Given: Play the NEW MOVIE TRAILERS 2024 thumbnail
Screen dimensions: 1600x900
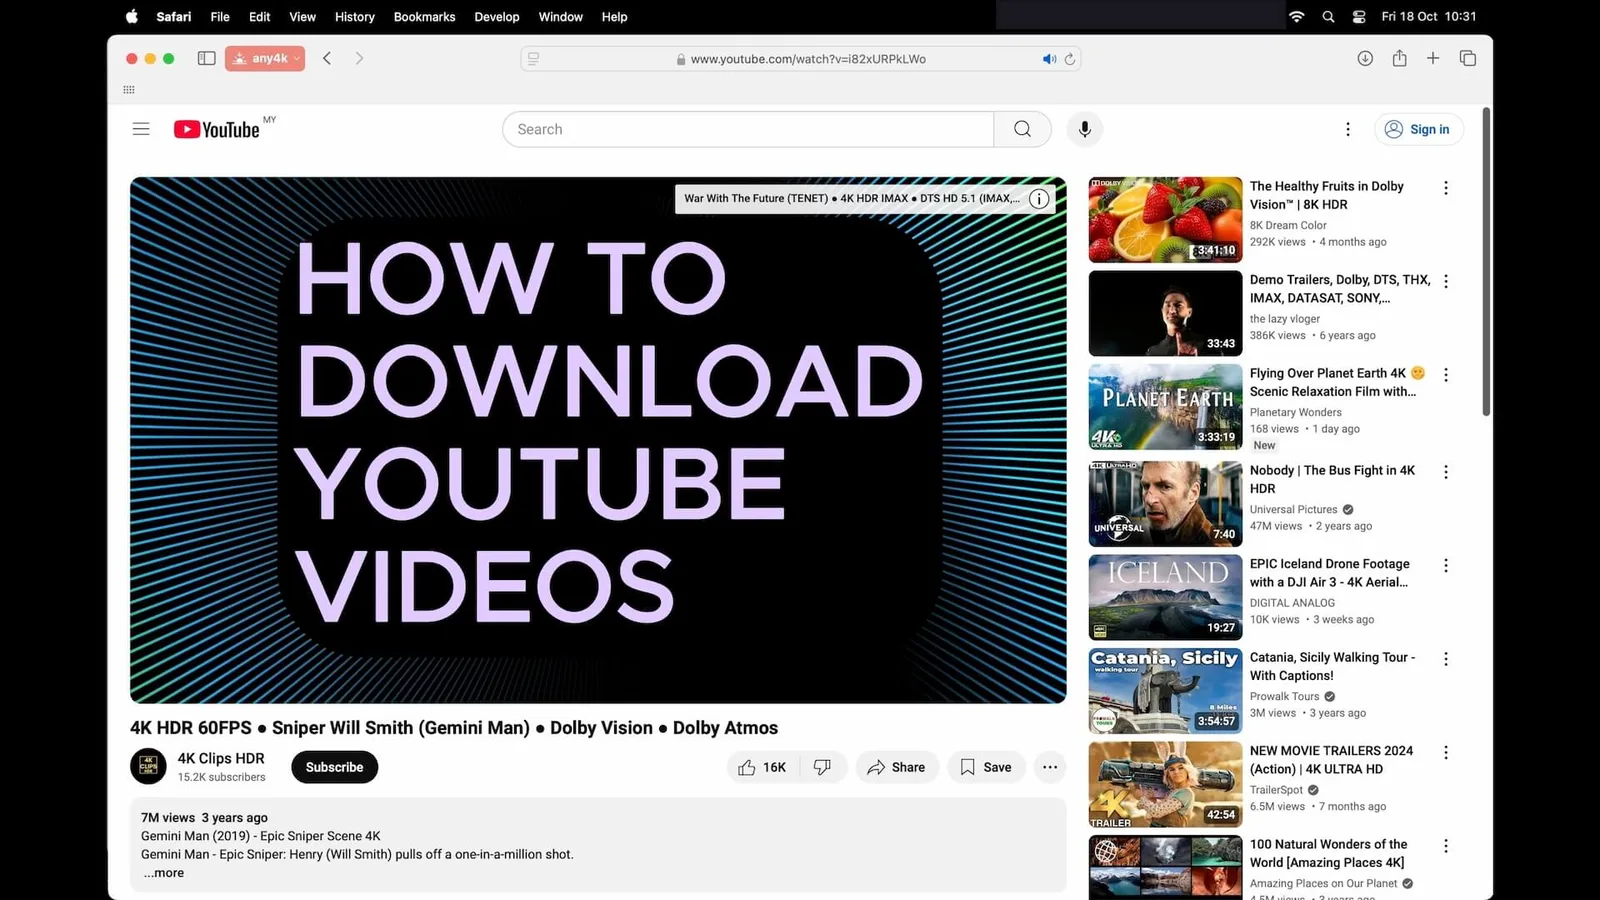Looking at the screenshot, I should tap(1165, 784).
